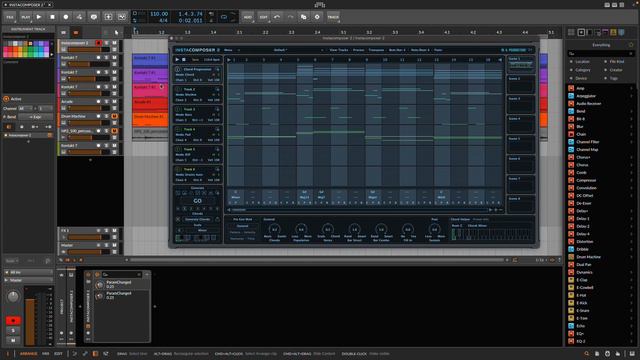The image size is (640, 360).
Task: Arm global Record in transport bar
Action: pyautogui.click(x=66, y=17)
